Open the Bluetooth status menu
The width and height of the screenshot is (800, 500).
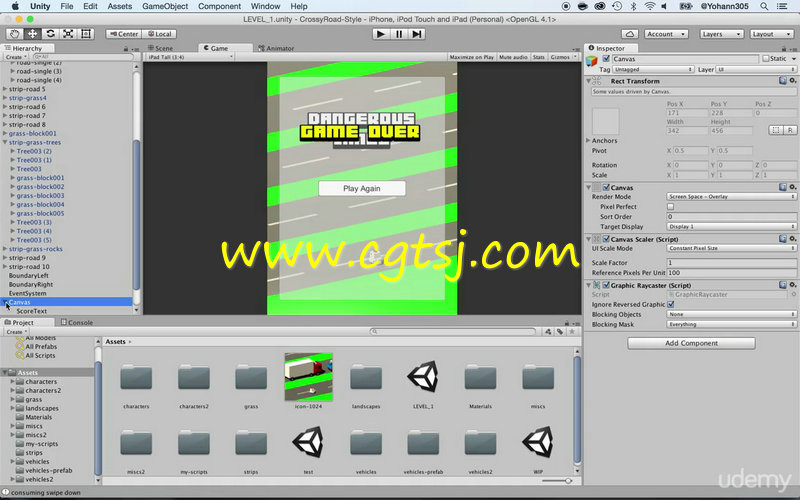[633, 6]
